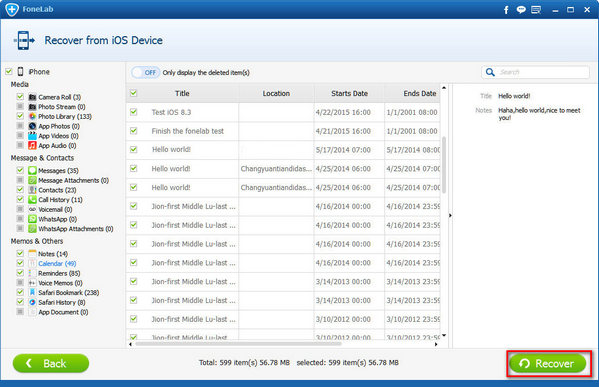Click the iPhone device icon
599x387 pixels.
21,71
